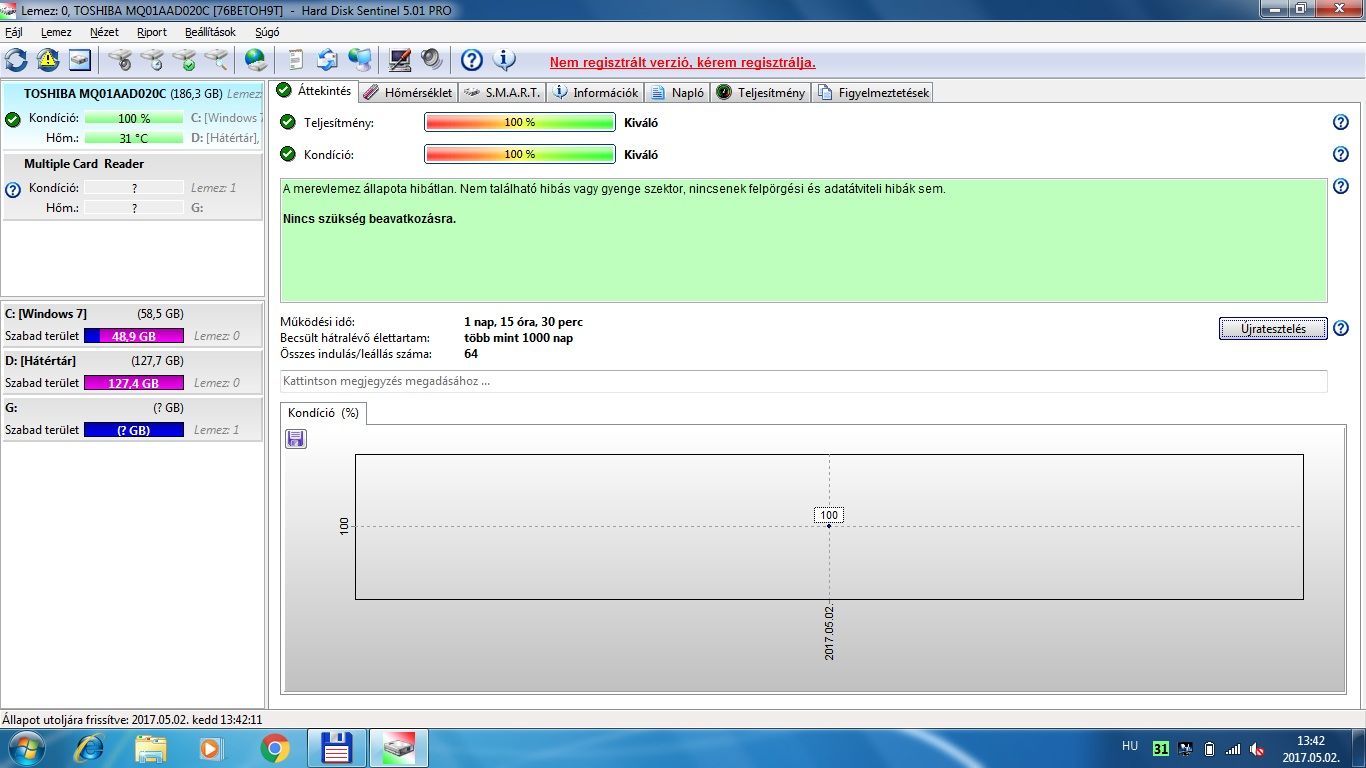Select the Napló tab
The width and height of the screenshot is (1366, 768).
click(x=679, y=92)
